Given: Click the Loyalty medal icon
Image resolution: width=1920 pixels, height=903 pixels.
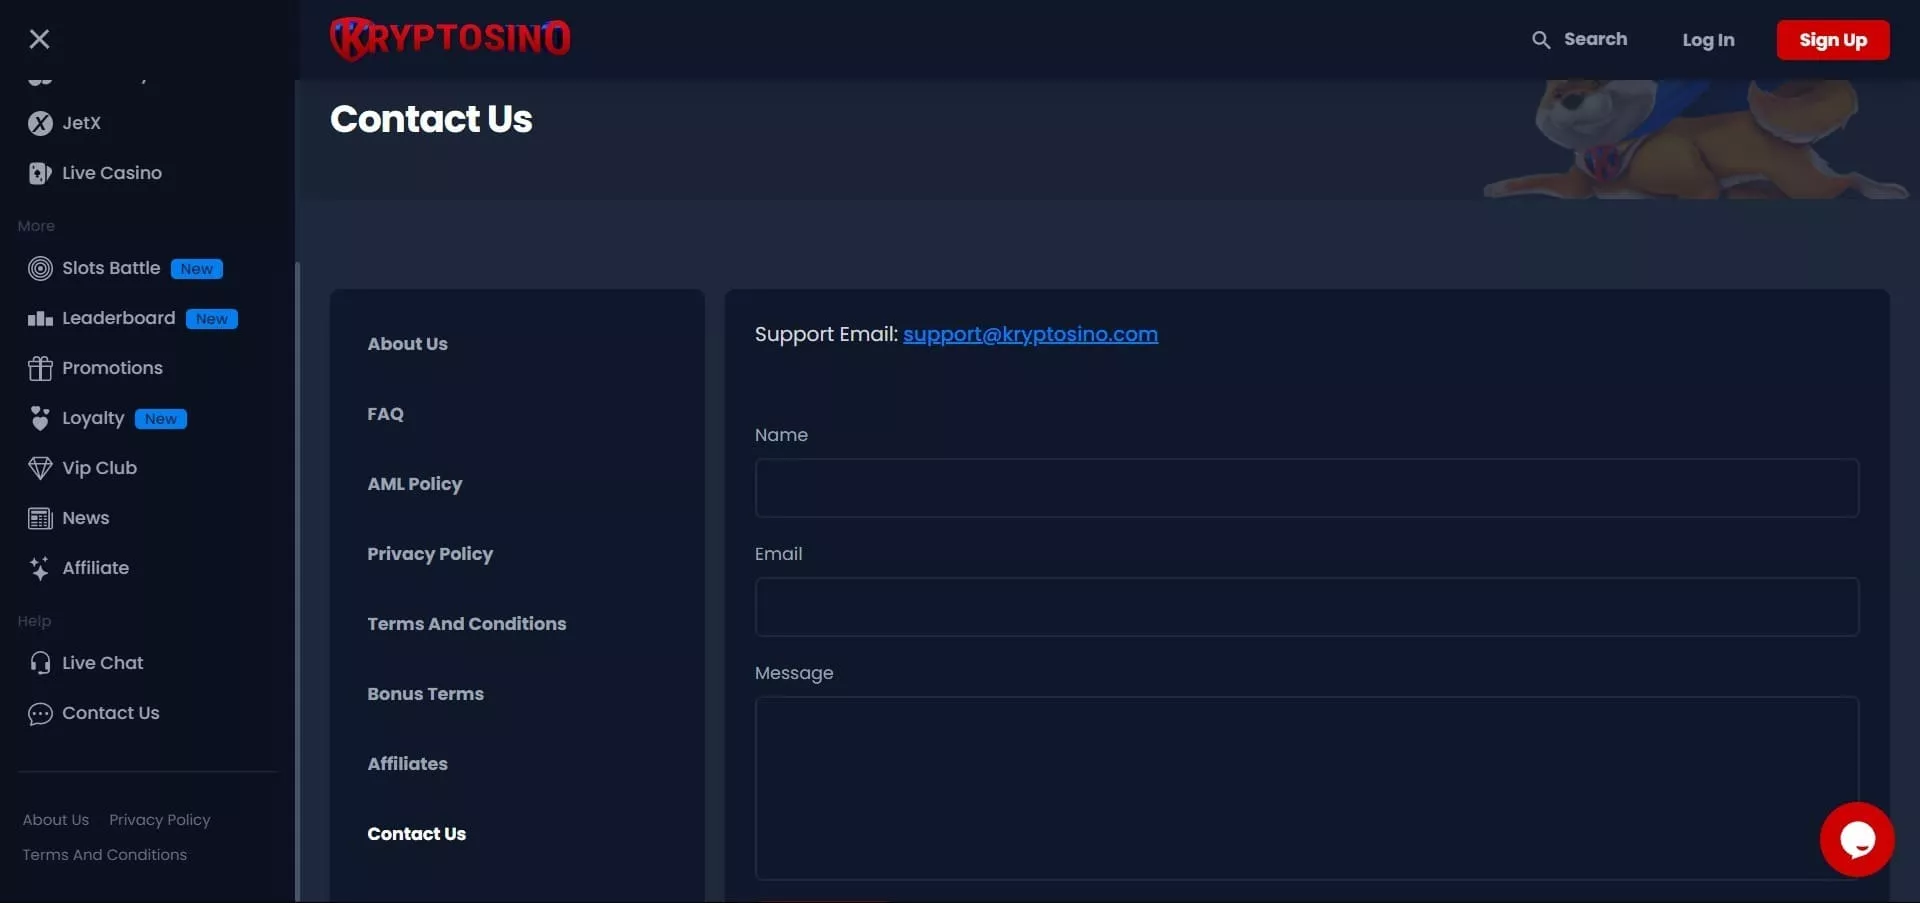Looking at the screenshot, I should pos(40,418).
